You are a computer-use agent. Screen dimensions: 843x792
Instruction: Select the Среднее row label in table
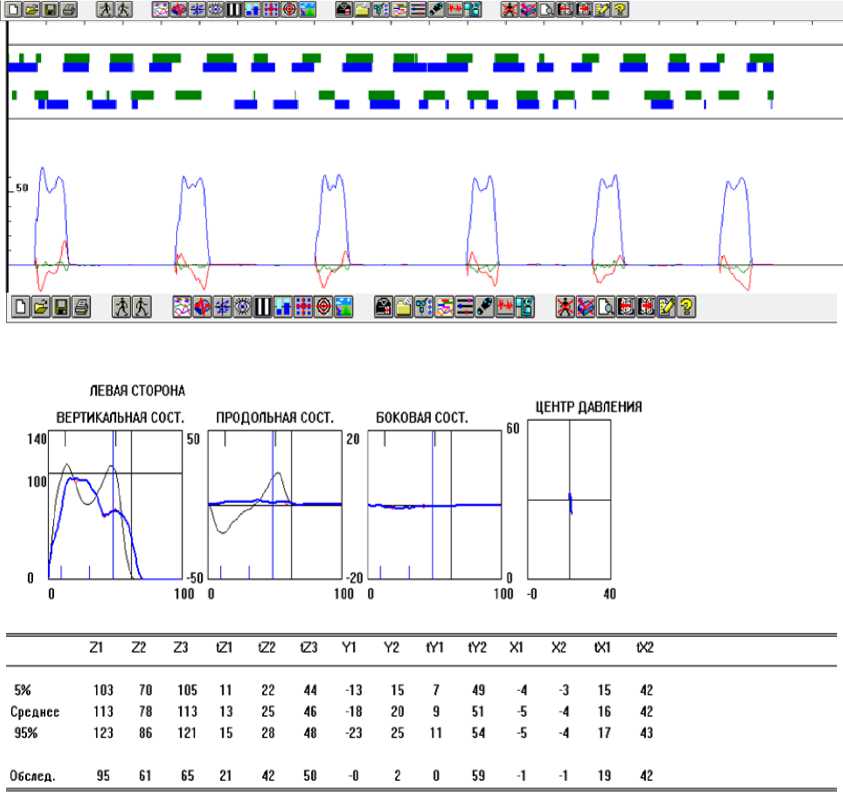click(36, 712)
